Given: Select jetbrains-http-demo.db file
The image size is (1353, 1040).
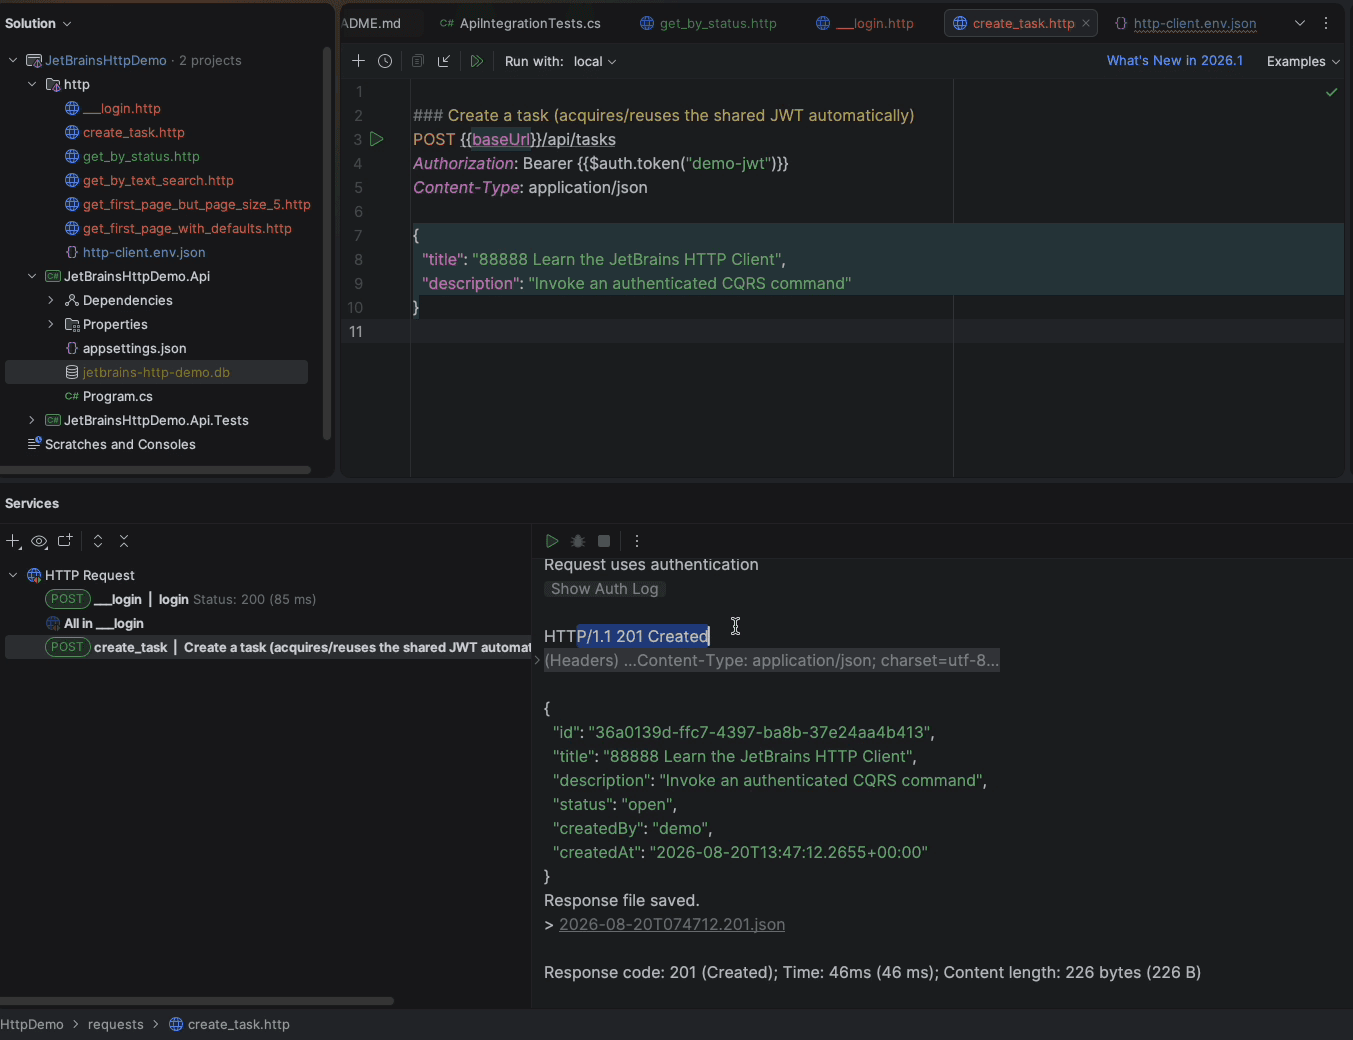Looking at the screenshot, I should click(x=156, y=372).
